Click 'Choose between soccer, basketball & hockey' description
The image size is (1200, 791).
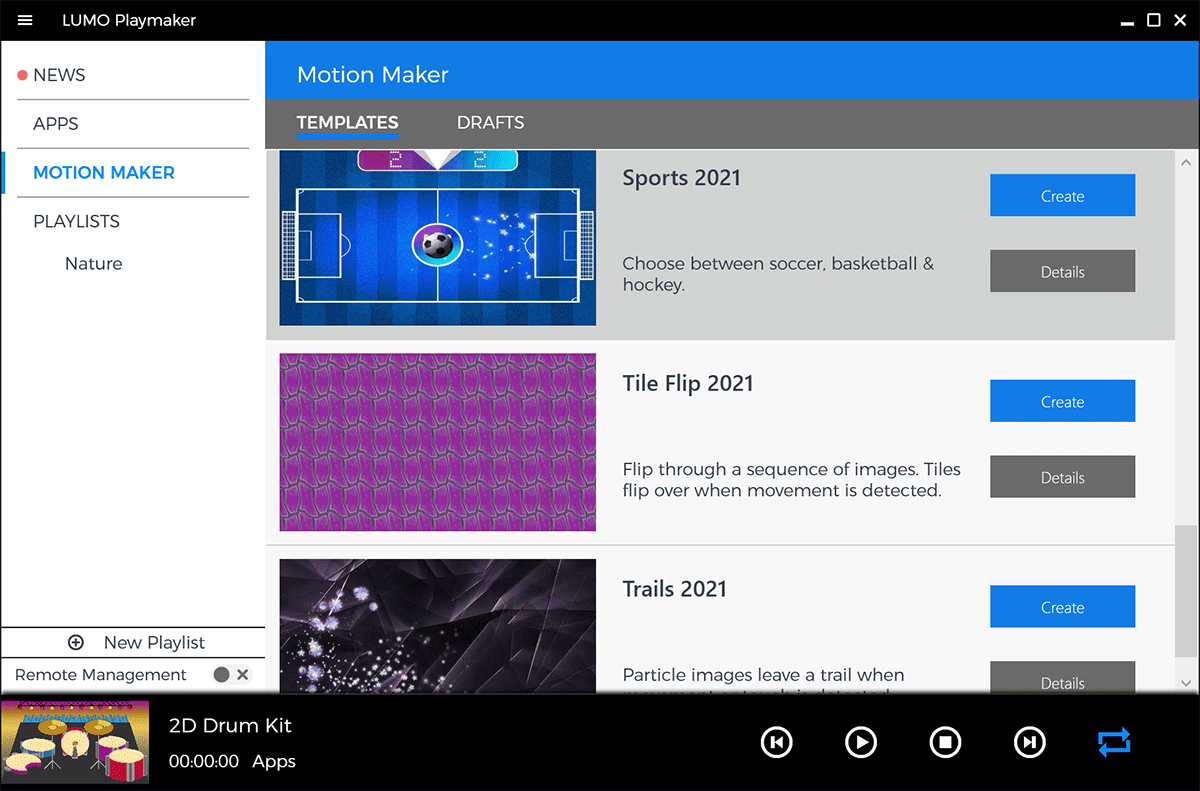[778, 274]
